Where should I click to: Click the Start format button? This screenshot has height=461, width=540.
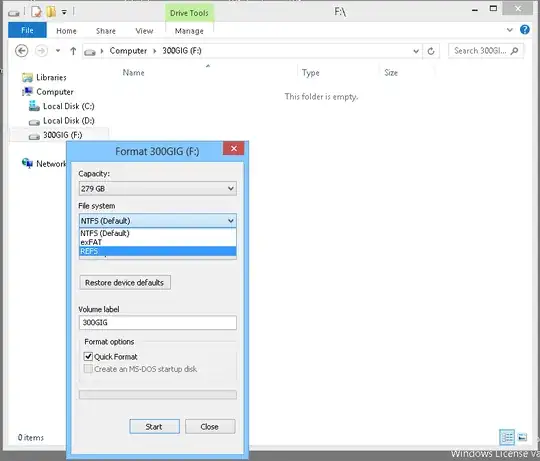[x=154, y=427]
